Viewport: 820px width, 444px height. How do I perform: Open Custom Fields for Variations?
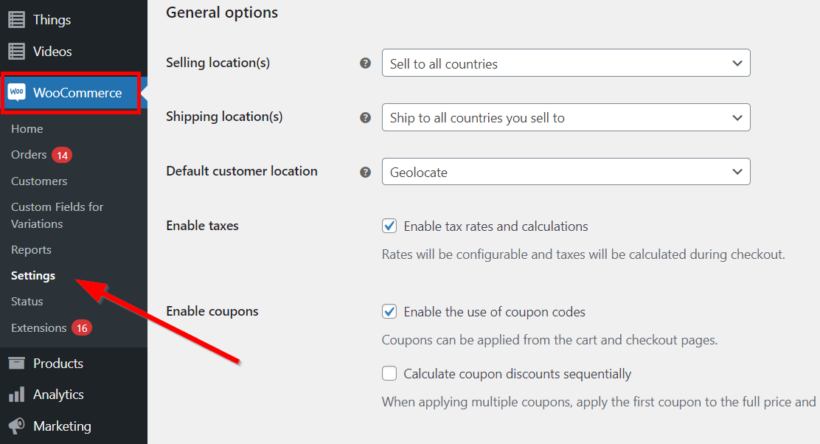click(57, 215)
